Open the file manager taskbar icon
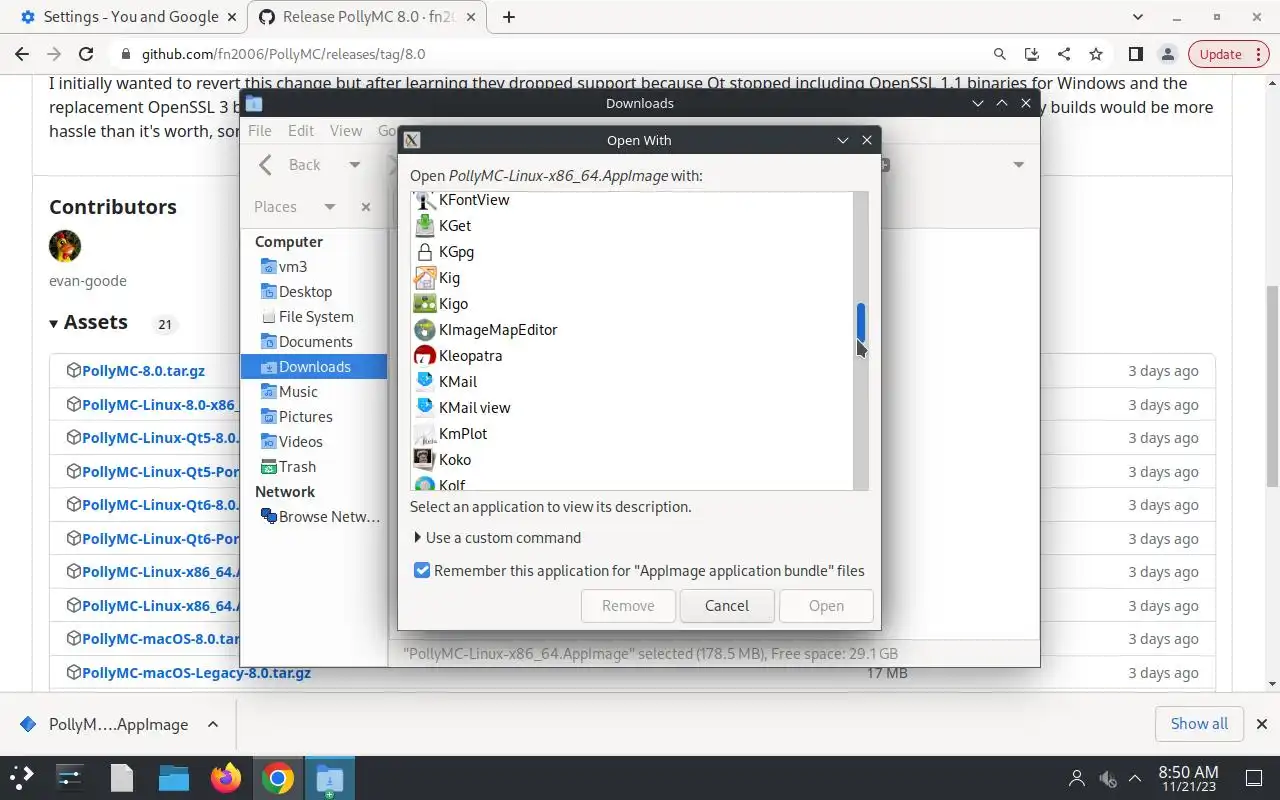The height and width of the screenshot is (800, 1280). pos(174,778)
